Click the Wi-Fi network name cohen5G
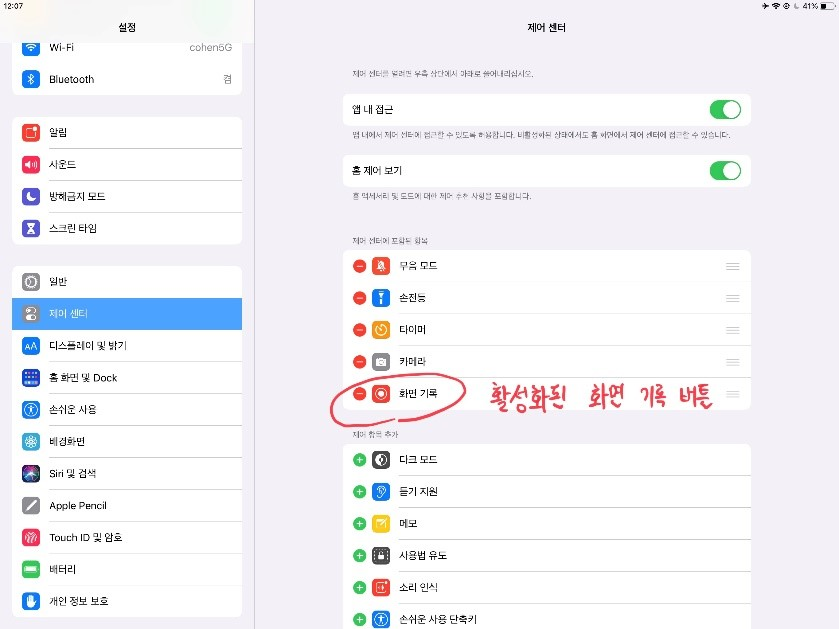The width and height of the screenshot is (839, 629). pyautogui.click(x=210, y=48)
